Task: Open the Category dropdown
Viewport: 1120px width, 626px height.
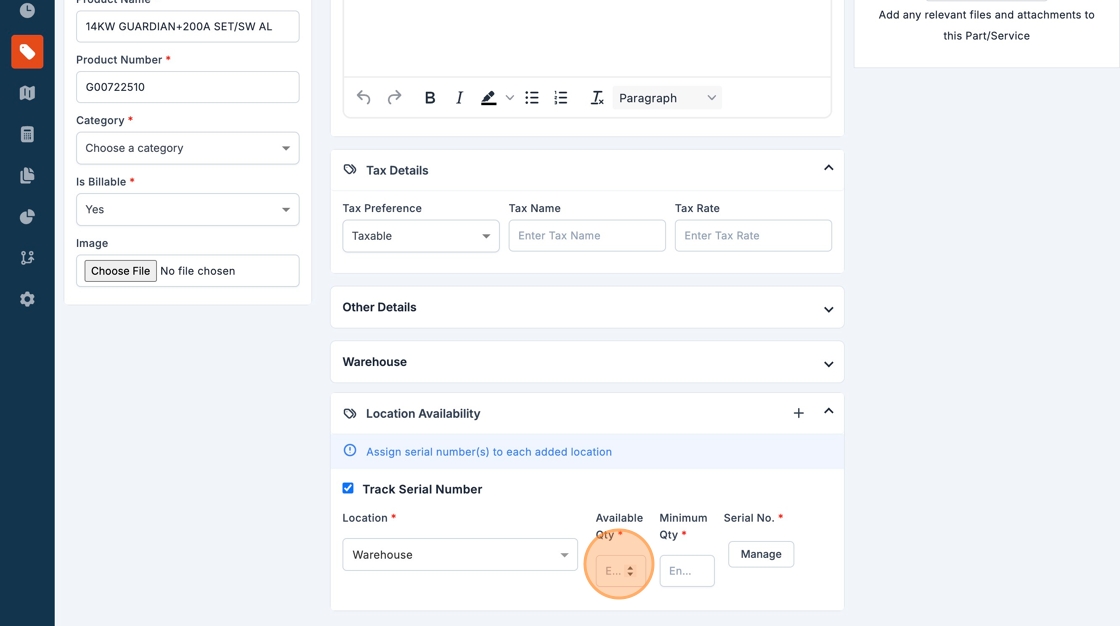Action: [x=188, y=148]
